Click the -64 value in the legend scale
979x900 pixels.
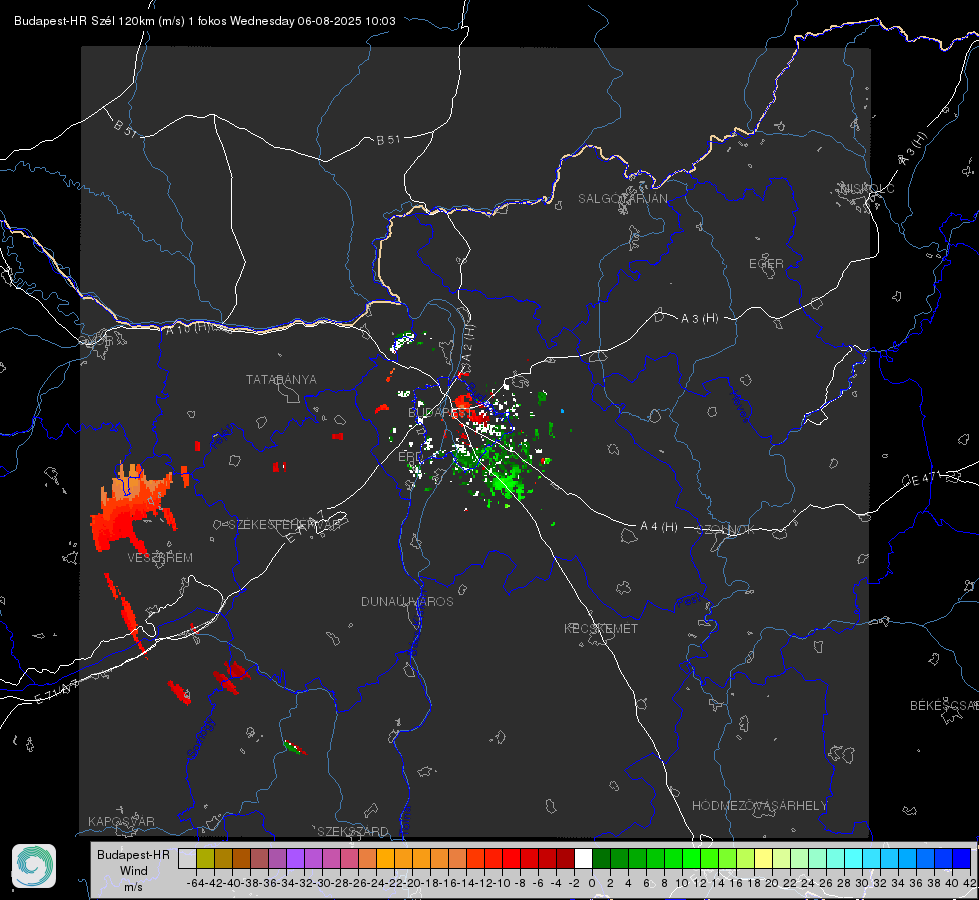pos(196,883)
